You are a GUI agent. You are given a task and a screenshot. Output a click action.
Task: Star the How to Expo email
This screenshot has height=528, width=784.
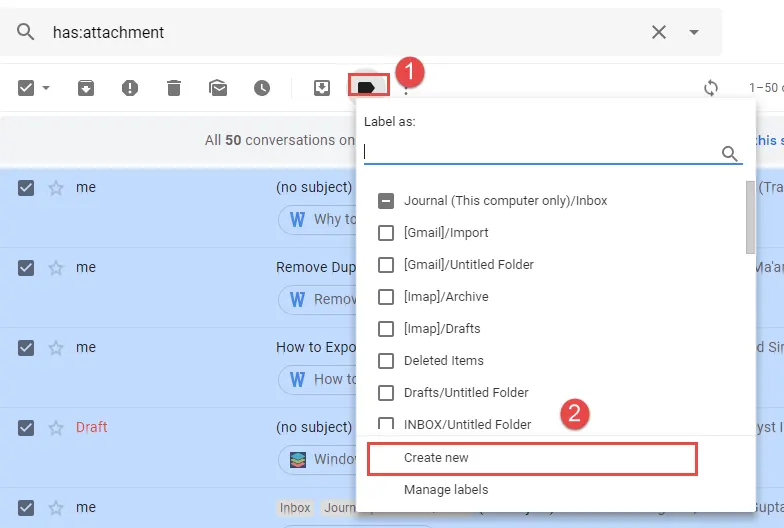click(56, 348)
